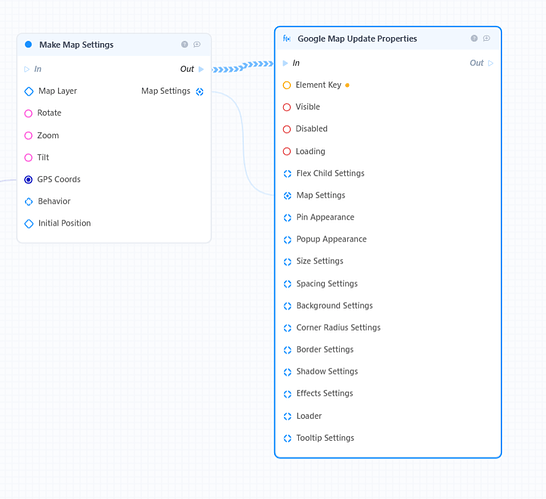Click the In execution pin on Make Map Settings

pyautogui.click(x=27, y=69)
